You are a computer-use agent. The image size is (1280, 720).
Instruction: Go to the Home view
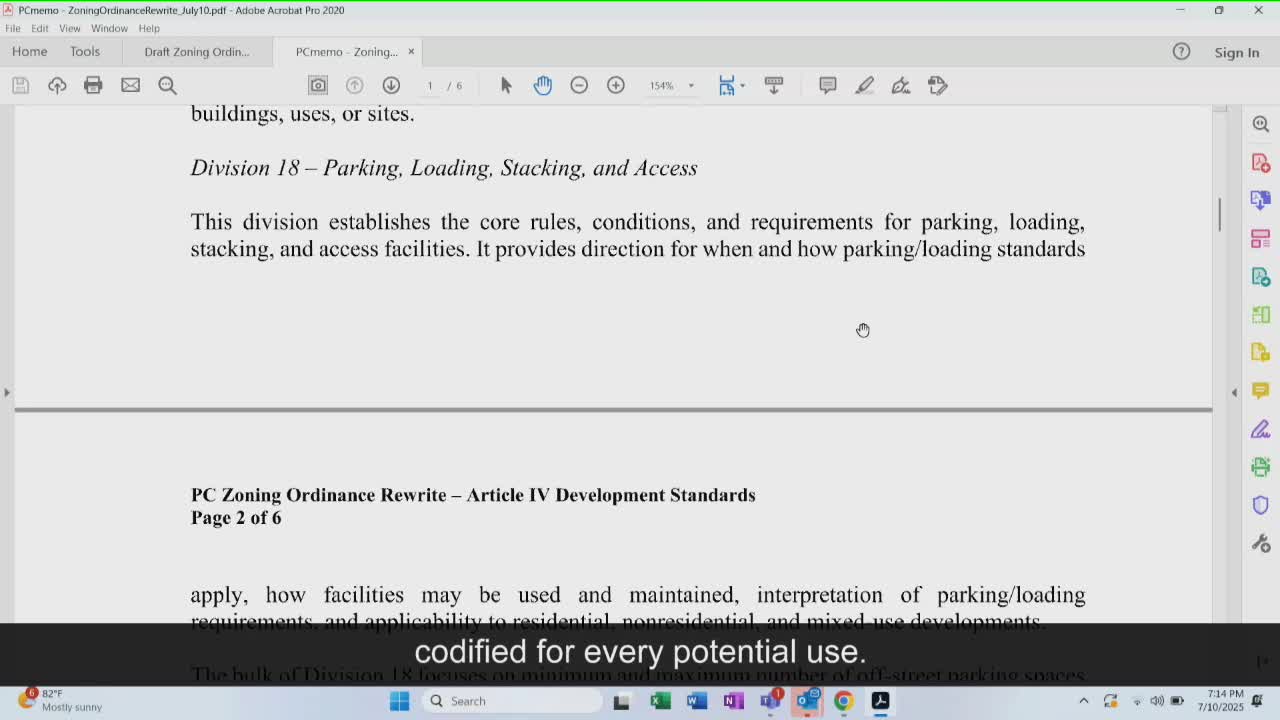[29, 52]
